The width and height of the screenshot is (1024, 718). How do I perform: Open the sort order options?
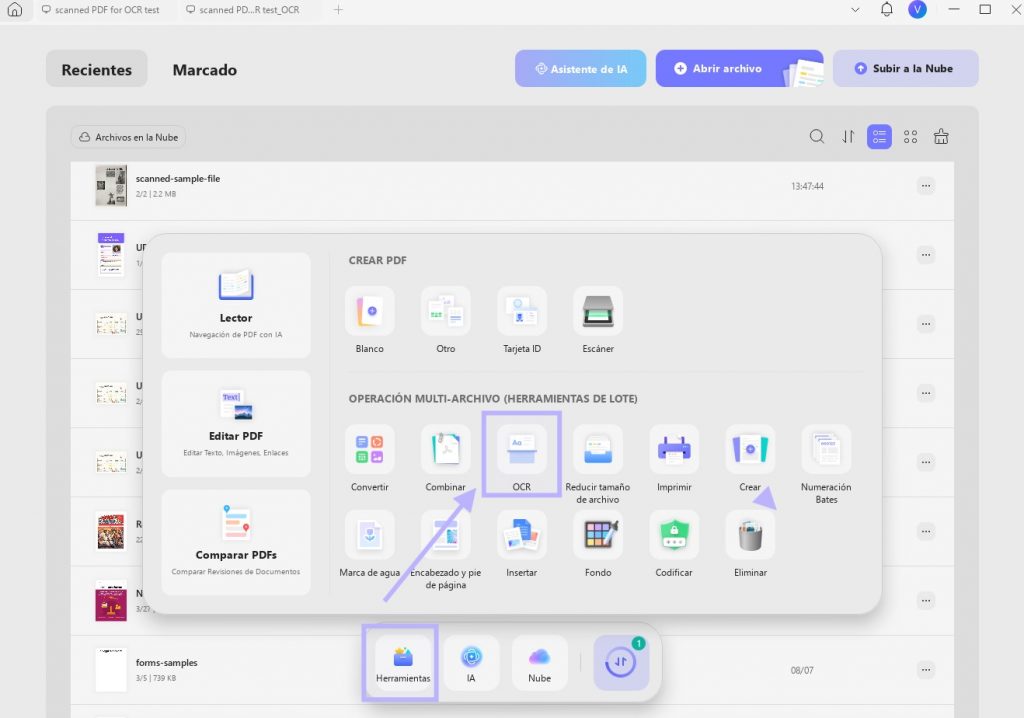tap(848, 137)
